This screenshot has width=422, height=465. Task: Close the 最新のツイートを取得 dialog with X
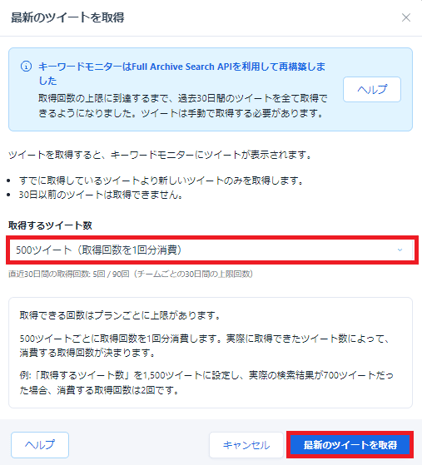(x=406, y=17)
